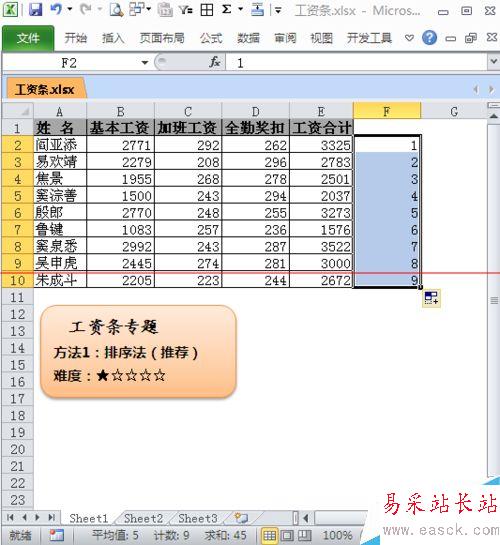Click the filter funnel icon in quick access toolbar
This screenshot has width=500, height=545.
point(186,10)
